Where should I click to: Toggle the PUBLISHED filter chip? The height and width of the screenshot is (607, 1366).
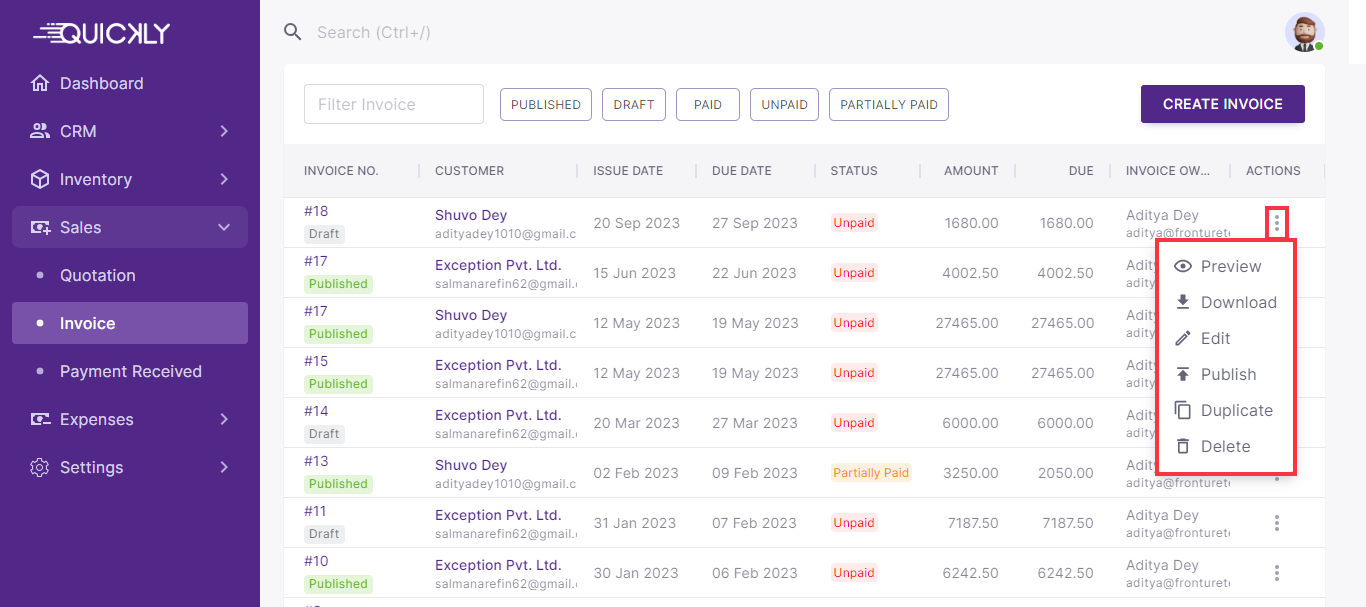[x=545, y=104]
